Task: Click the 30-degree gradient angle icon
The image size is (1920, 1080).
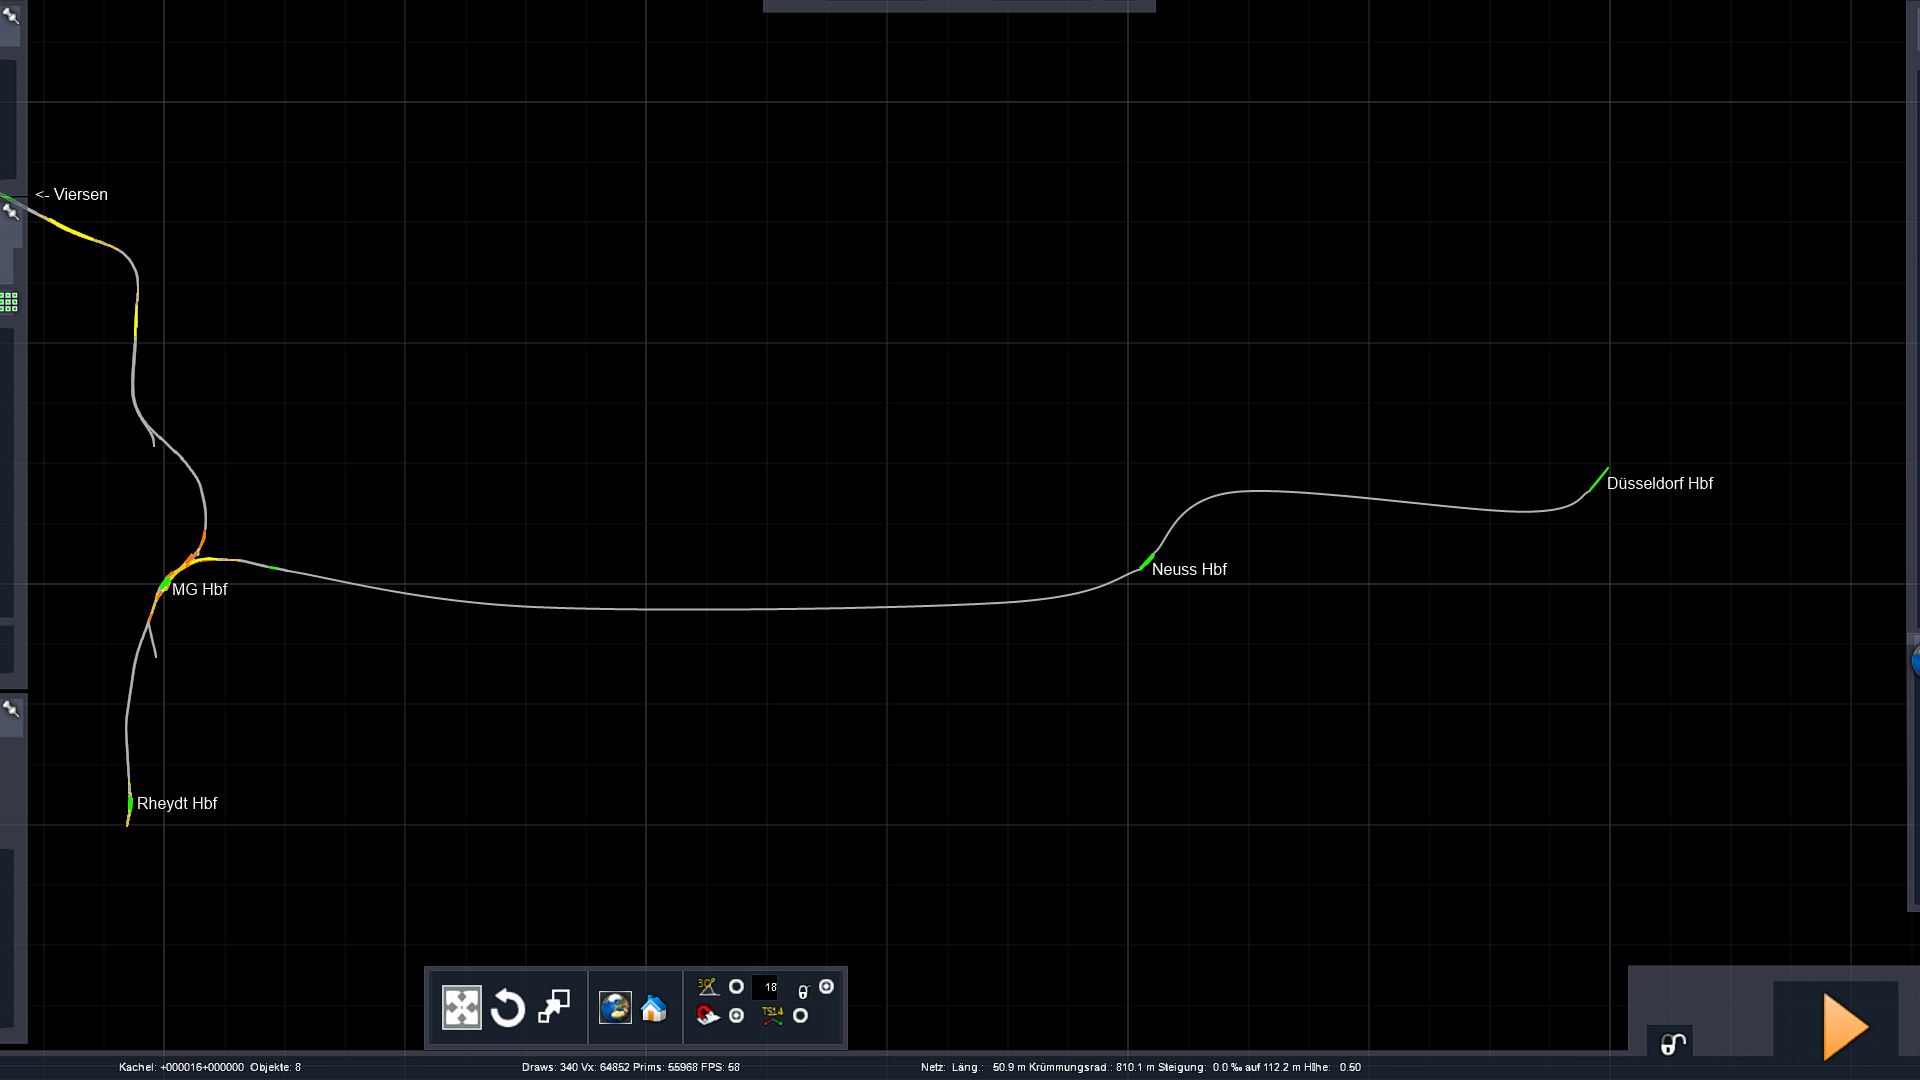Action: click(708, 987)
